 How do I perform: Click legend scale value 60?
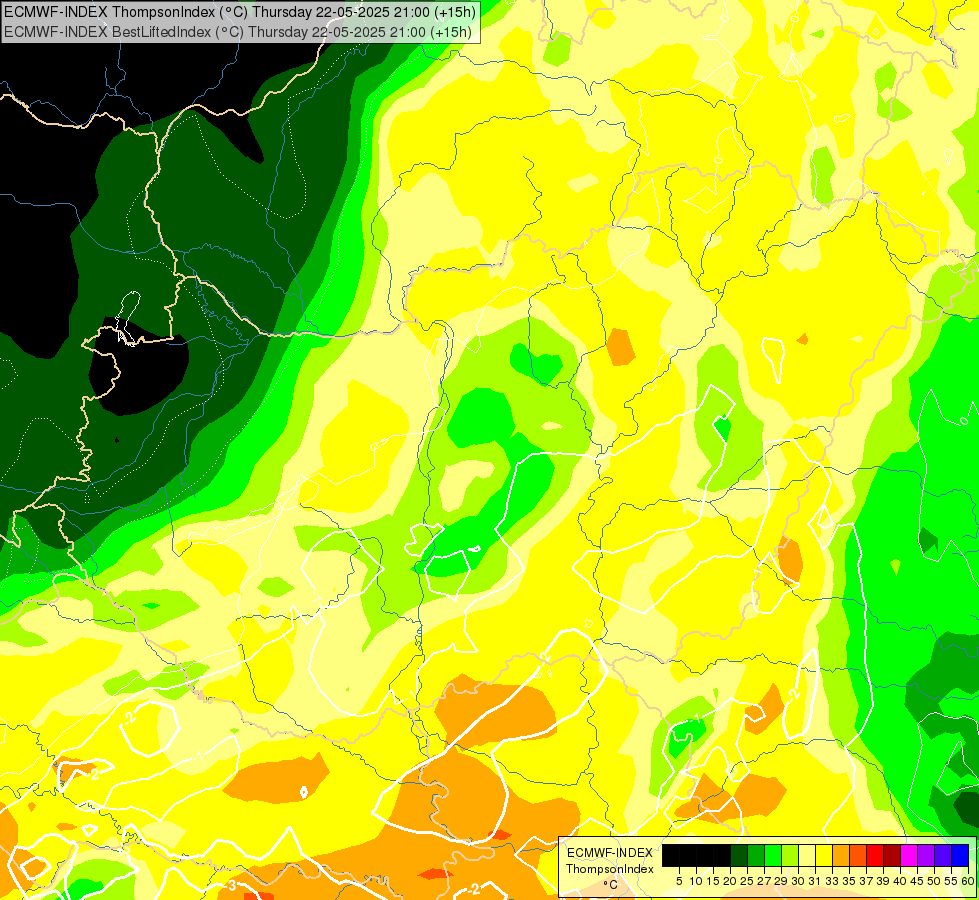coord(968,881)
